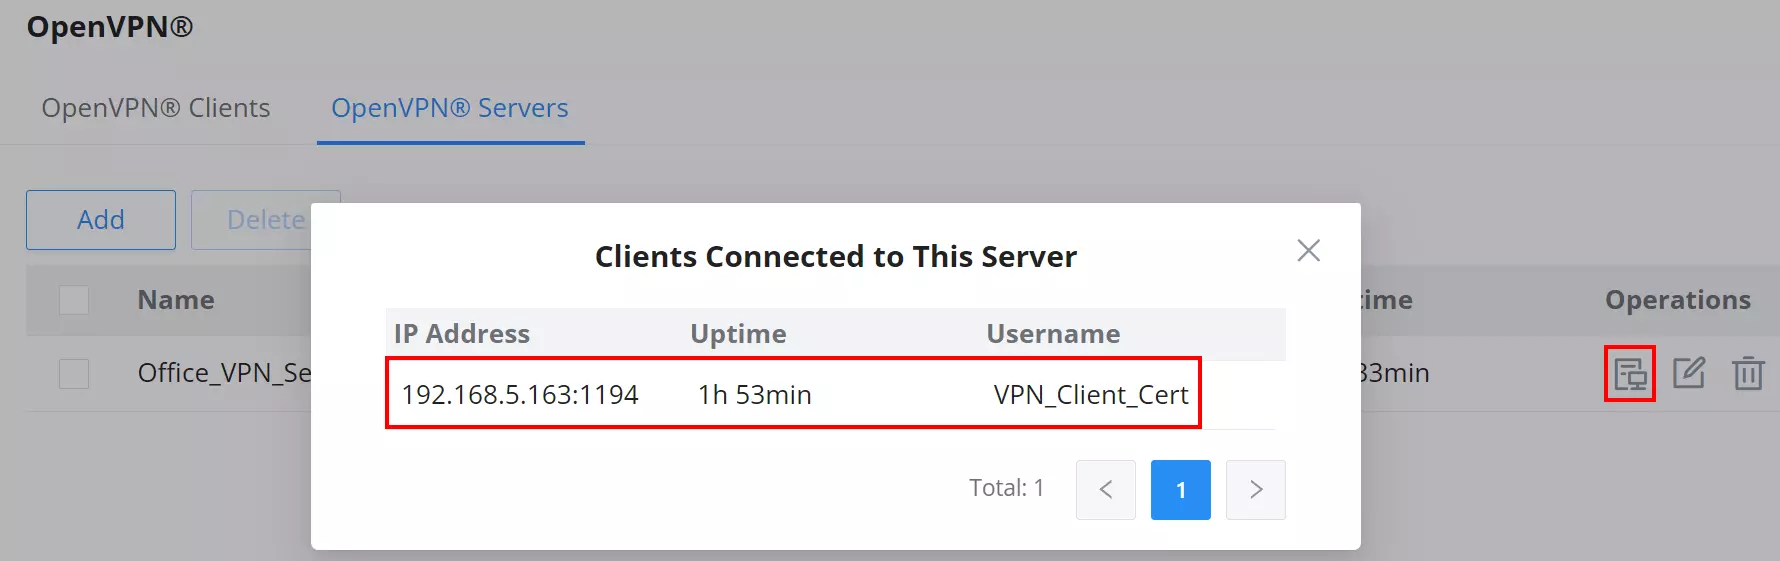Click the VPN_Client_Cert username entry
This screenshot has width=1780, height=561.
click(1091, 395)
